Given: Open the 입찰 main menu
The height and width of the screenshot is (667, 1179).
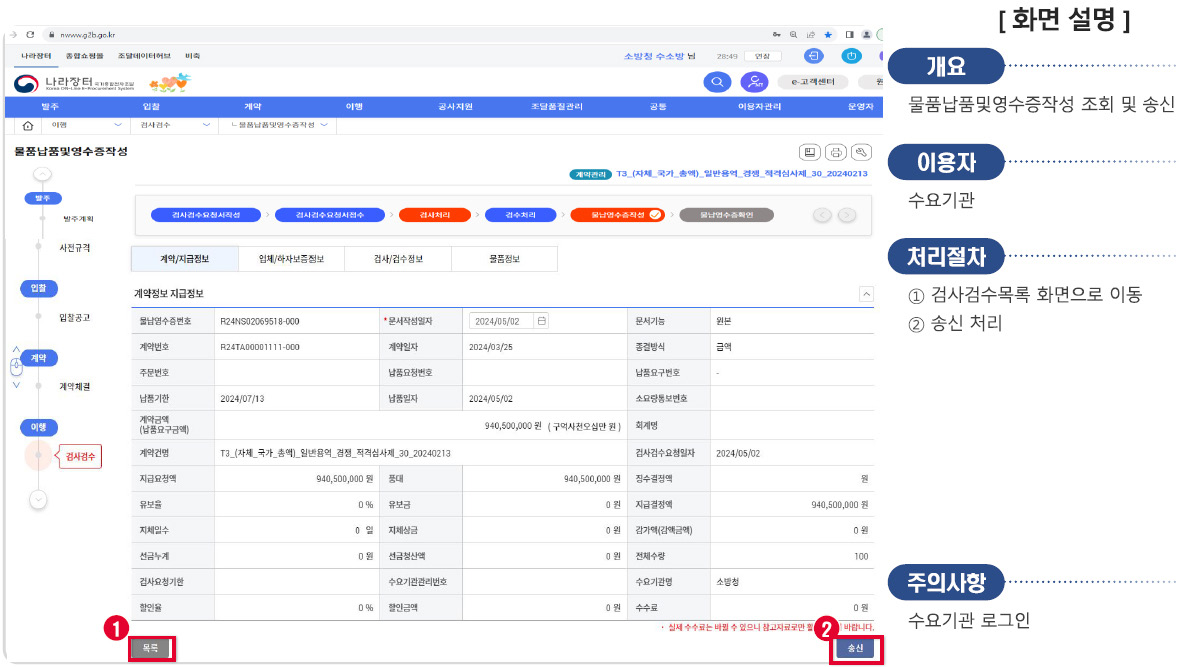Looking at the screenshot, I should tap(151, 107).
